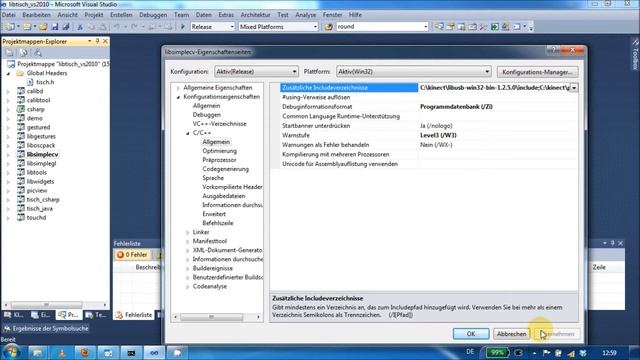The image size is (640, 360).
Task: Click the Save disk icon in toolbar
Action: [x=54, y=27]
